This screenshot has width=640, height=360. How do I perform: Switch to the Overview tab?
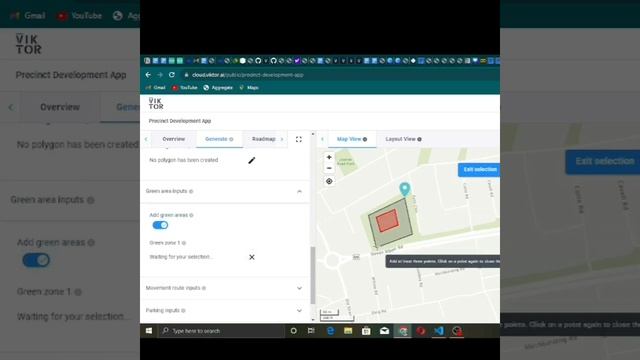coord(173,139)
